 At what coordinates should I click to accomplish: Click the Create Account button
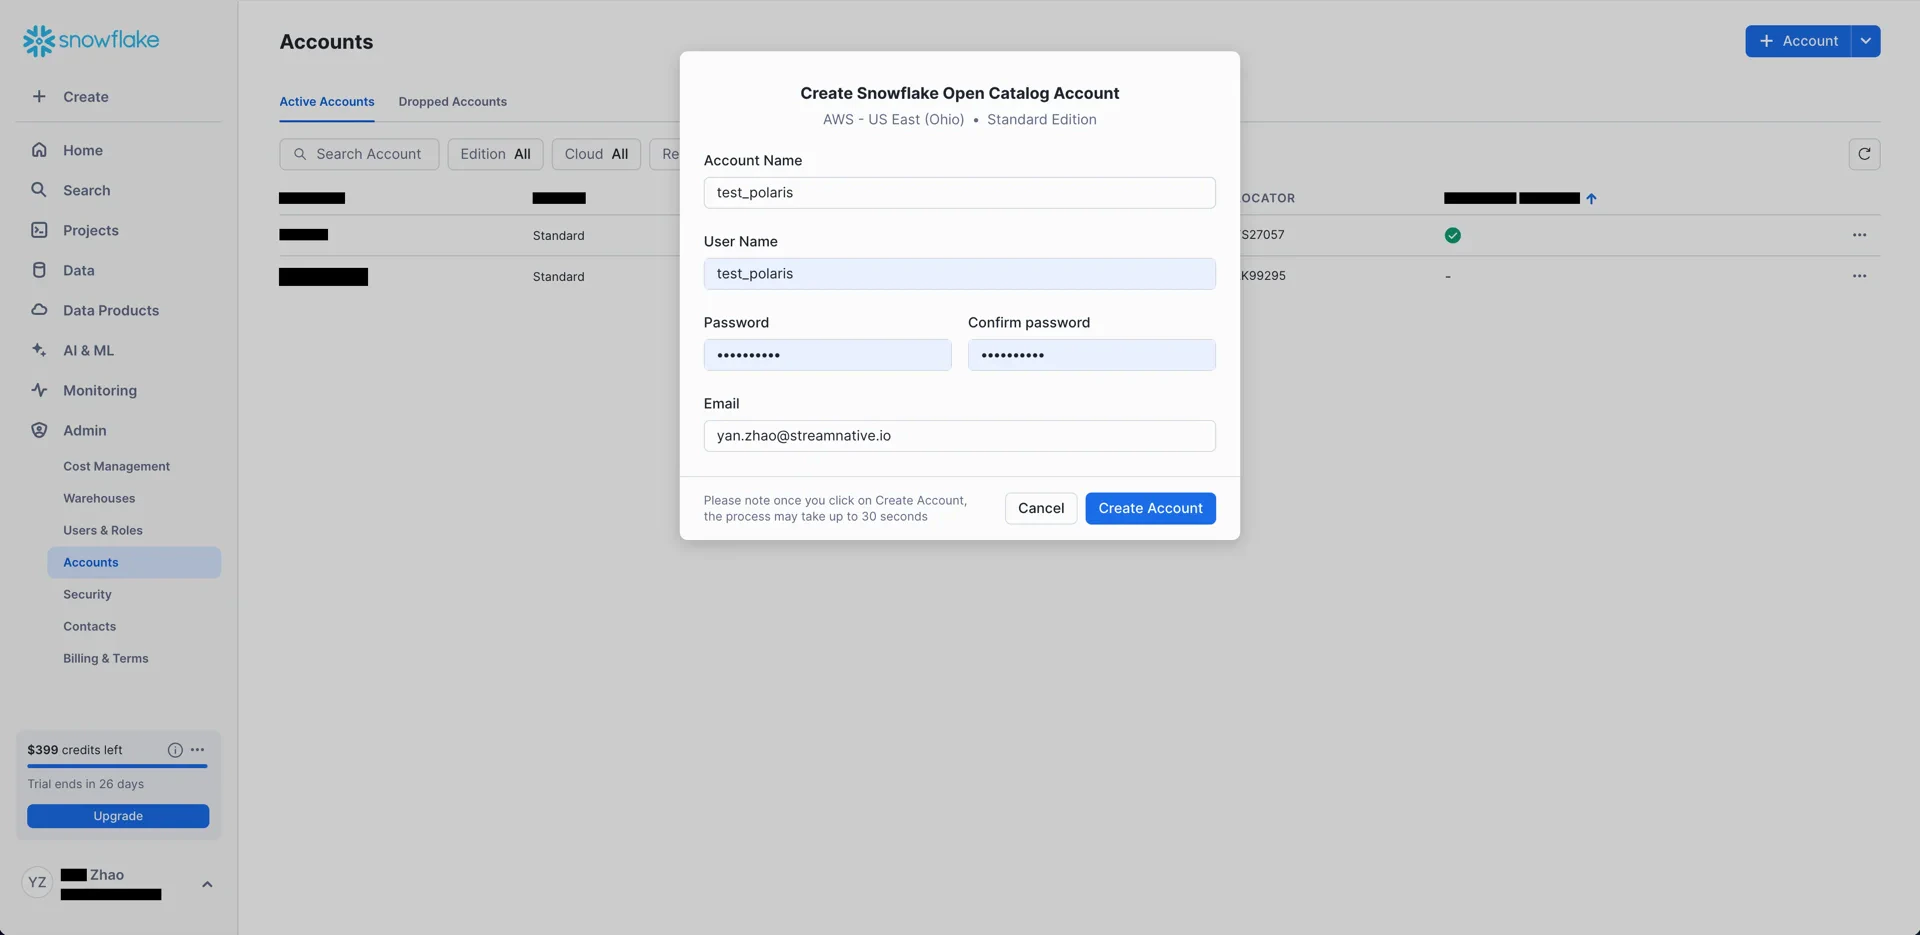tap(1150, 508)
